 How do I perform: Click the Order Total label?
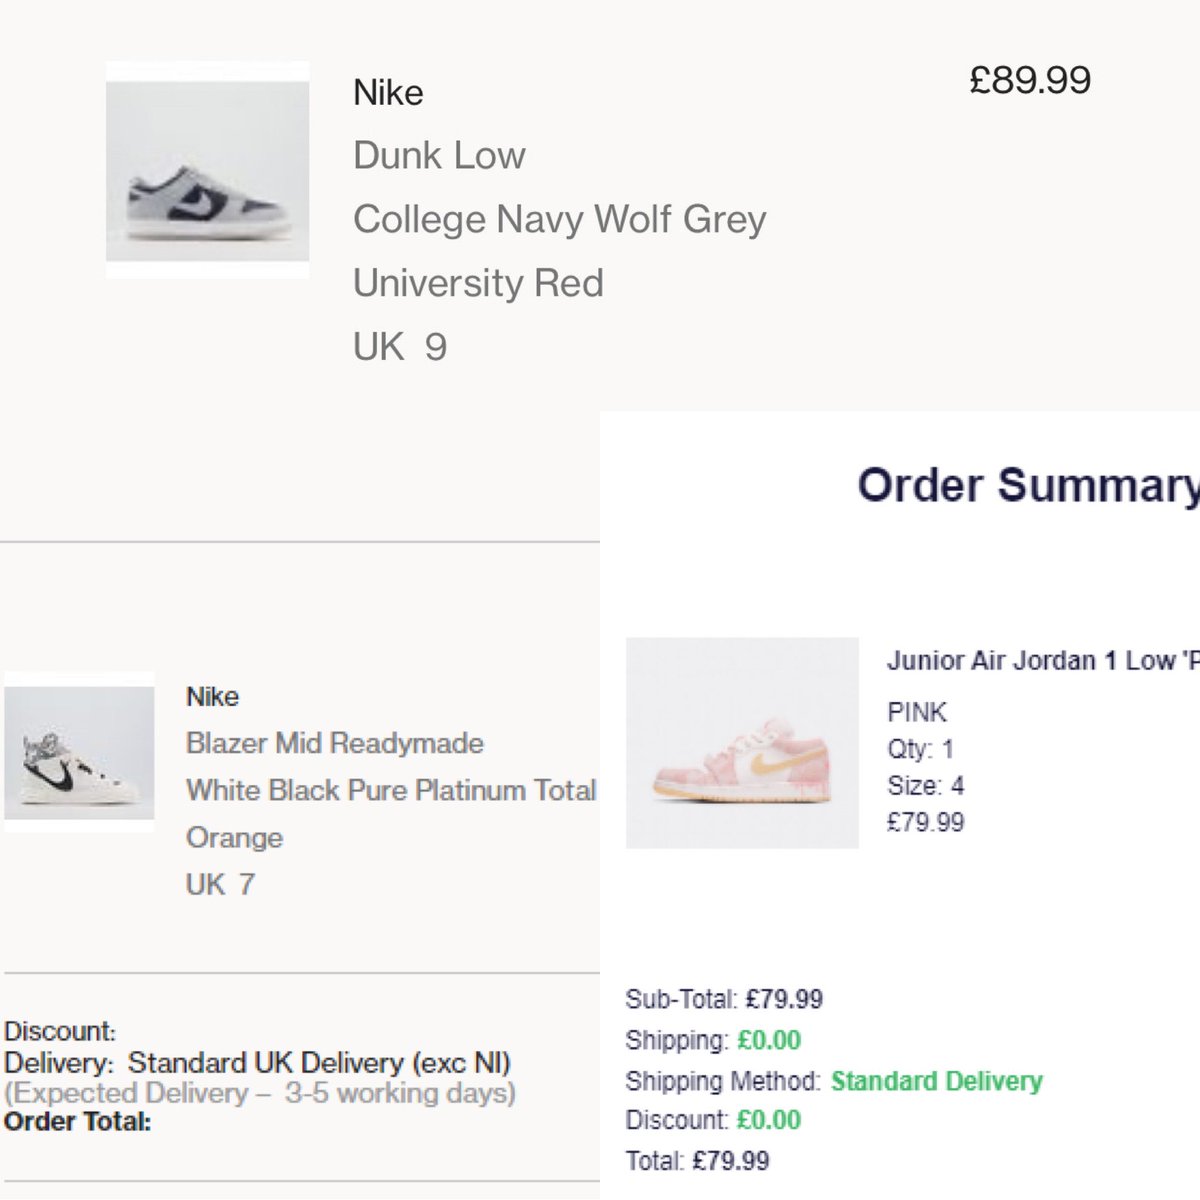tap(77, 1122)
